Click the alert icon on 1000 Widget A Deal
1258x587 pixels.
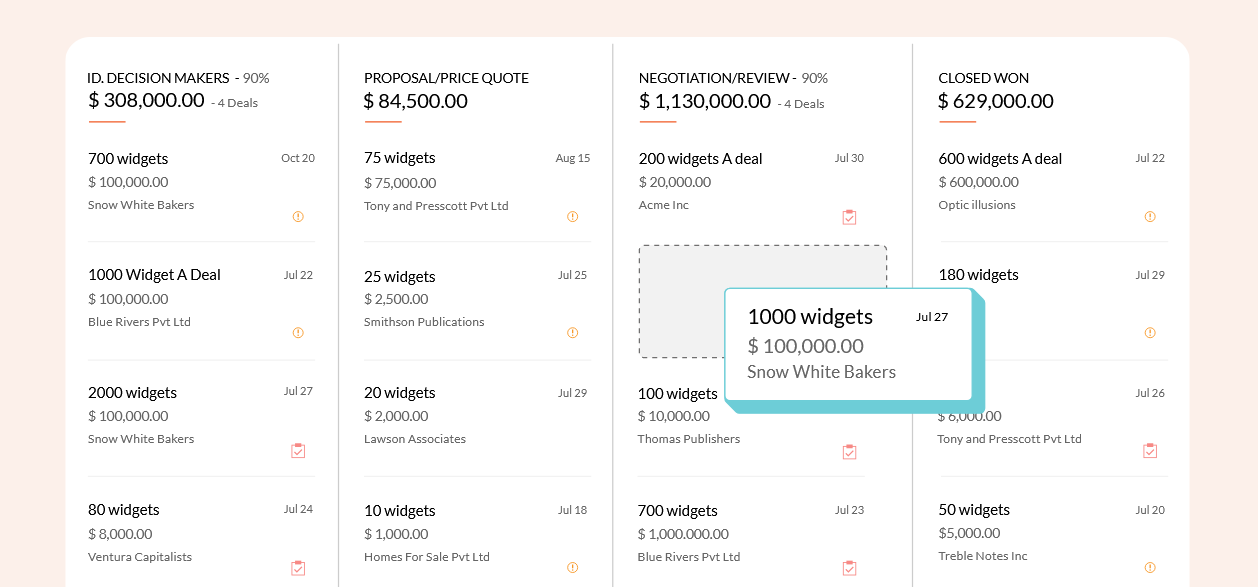[x=298, y=332]
